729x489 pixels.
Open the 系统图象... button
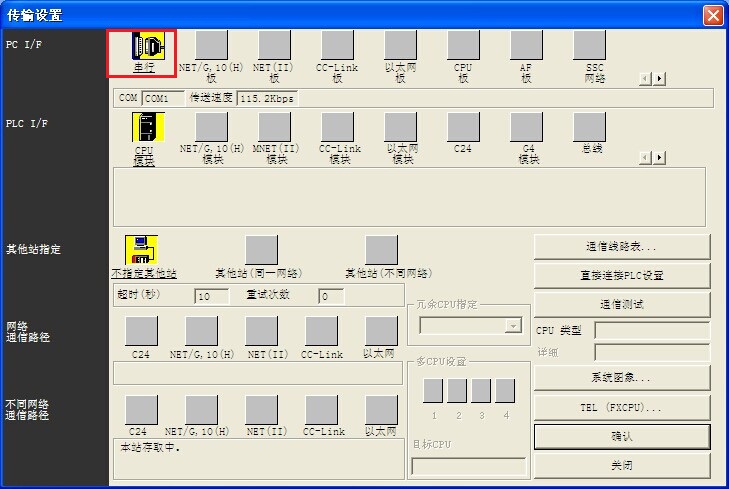[622, 377]
